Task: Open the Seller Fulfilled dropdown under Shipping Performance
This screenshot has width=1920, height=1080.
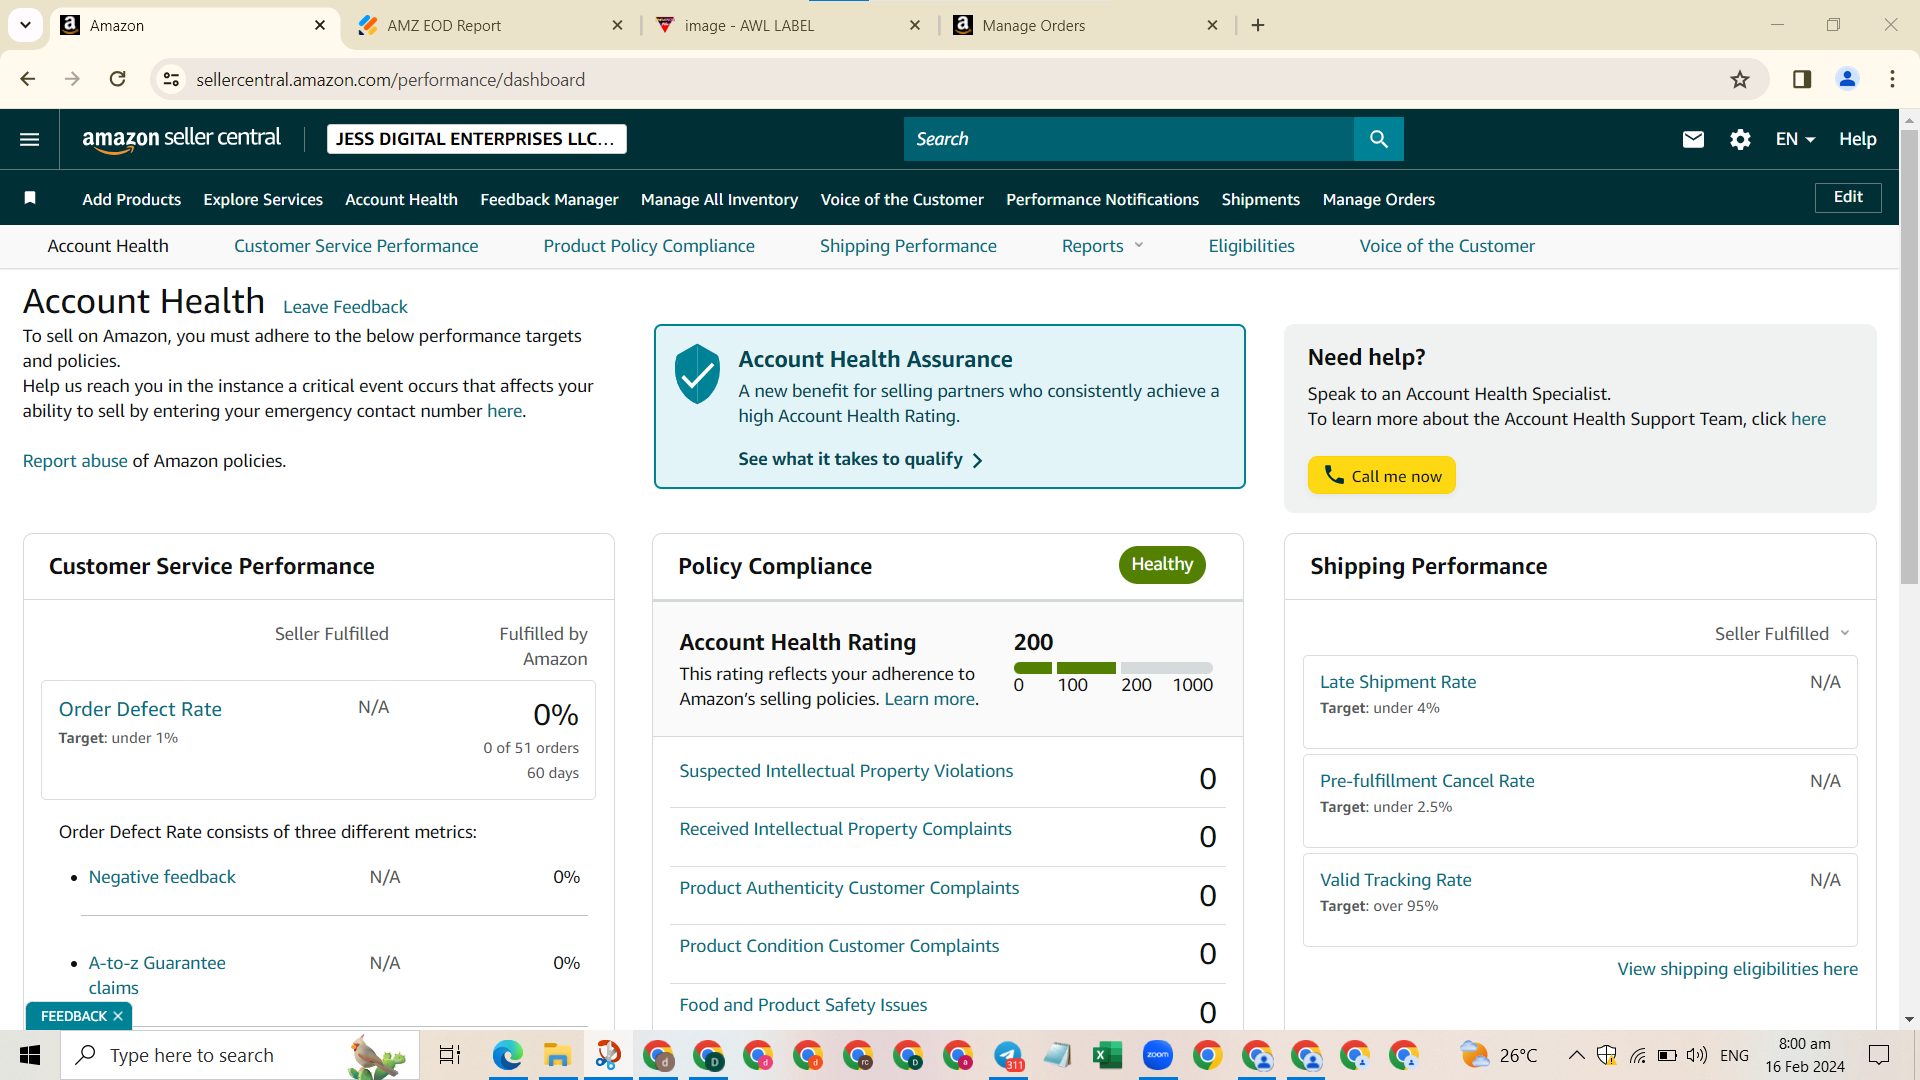Action: coord(1782,634)
